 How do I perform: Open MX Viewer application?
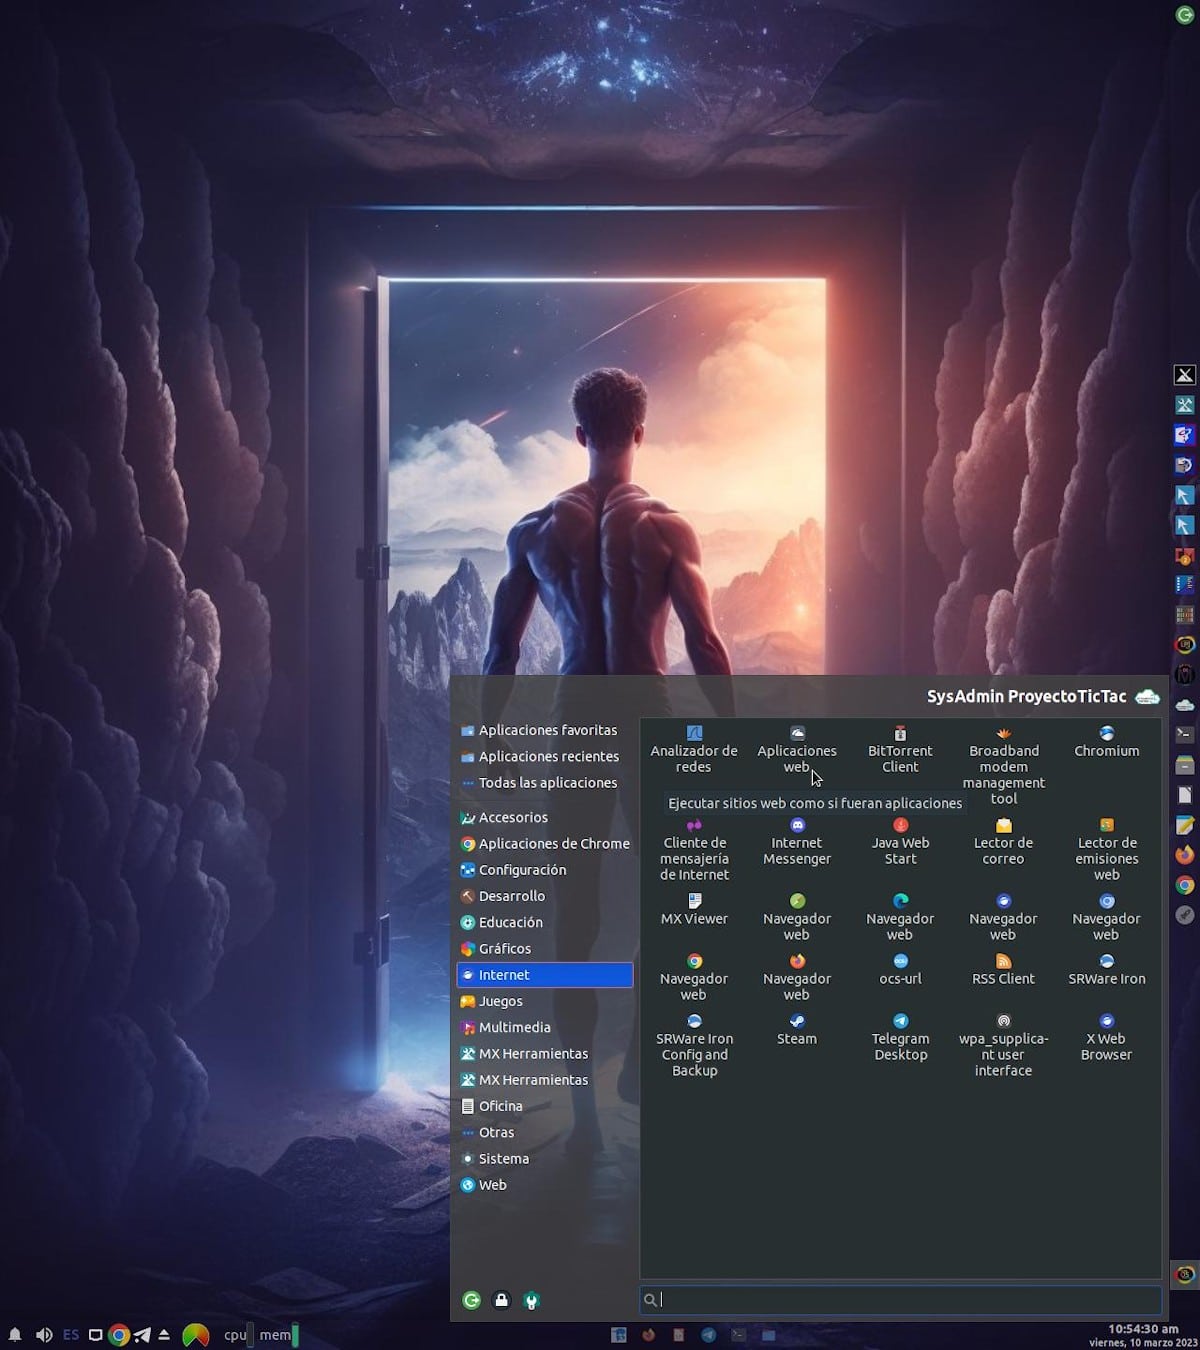pos(694,910)
